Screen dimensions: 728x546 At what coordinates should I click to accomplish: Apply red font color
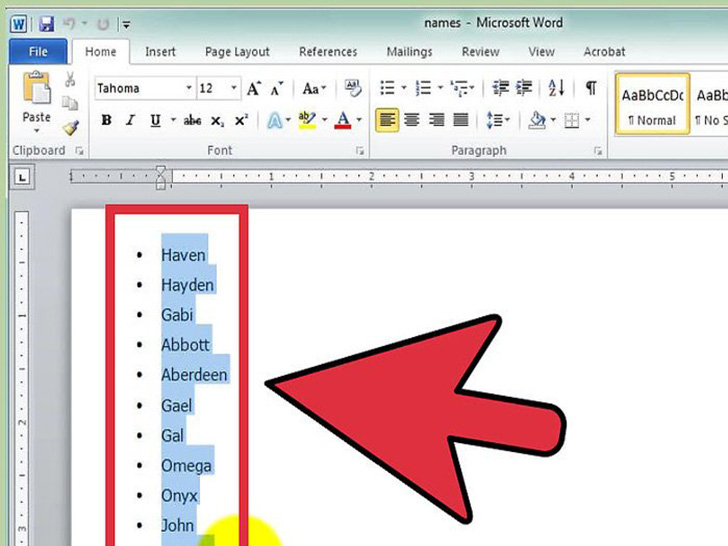(x=343, y=120)
